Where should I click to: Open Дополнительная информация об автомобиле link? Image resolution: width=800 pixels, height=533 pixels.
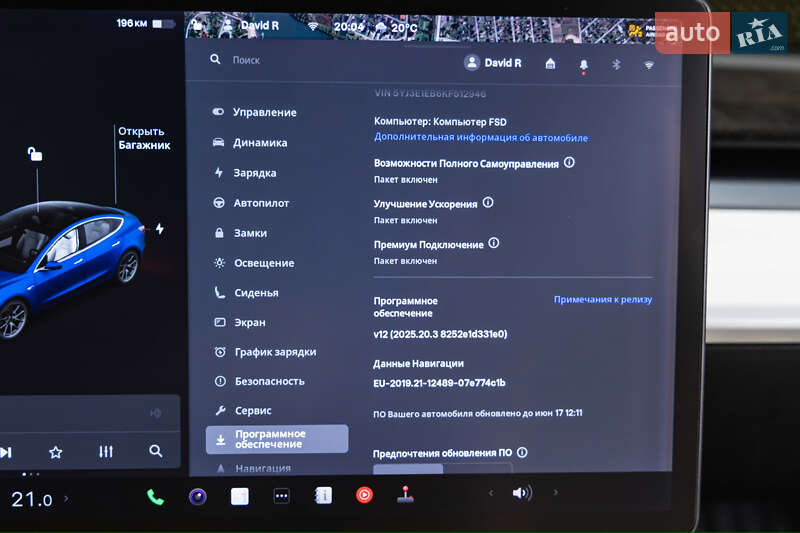point(481,137)
